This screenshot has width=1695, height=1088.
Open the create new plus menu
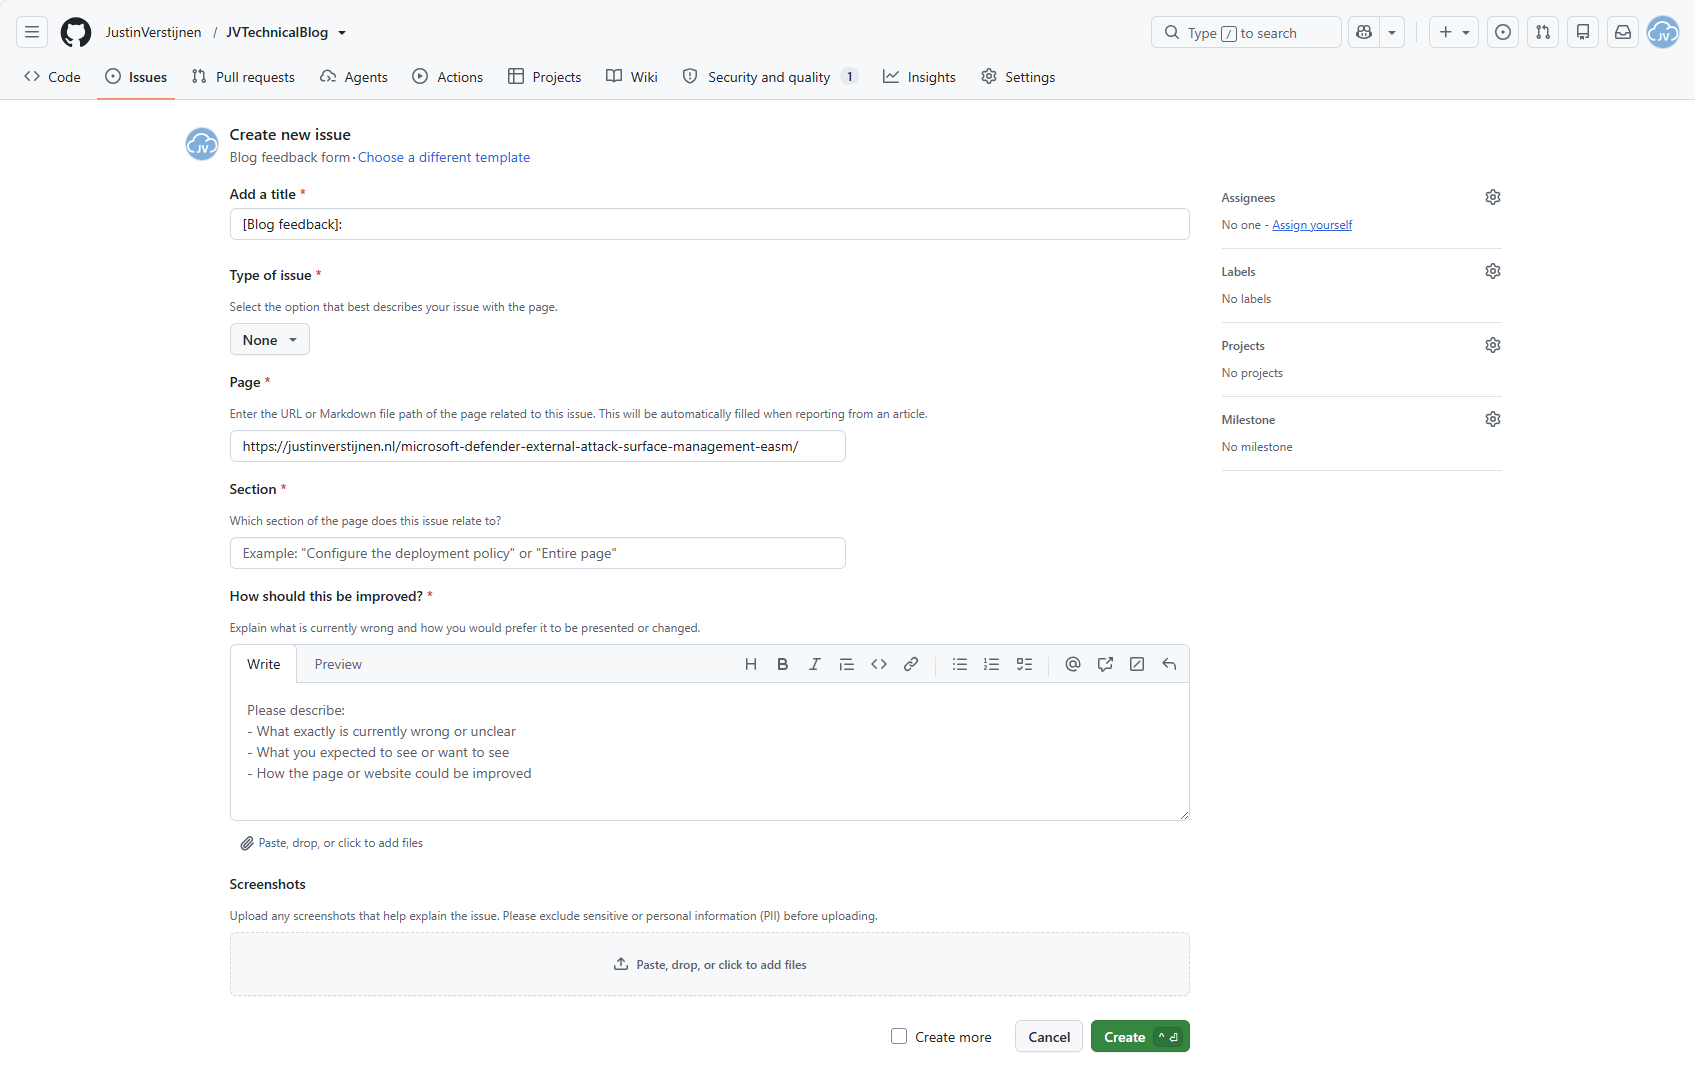point(1454,32)
